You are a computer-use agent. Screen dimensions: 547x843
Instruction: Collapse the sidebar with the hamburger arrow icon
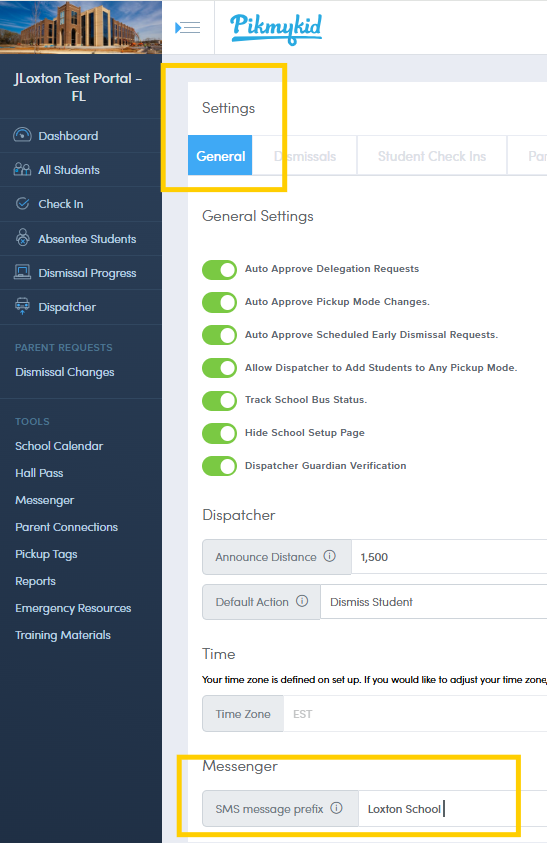[x=188, y=27]
